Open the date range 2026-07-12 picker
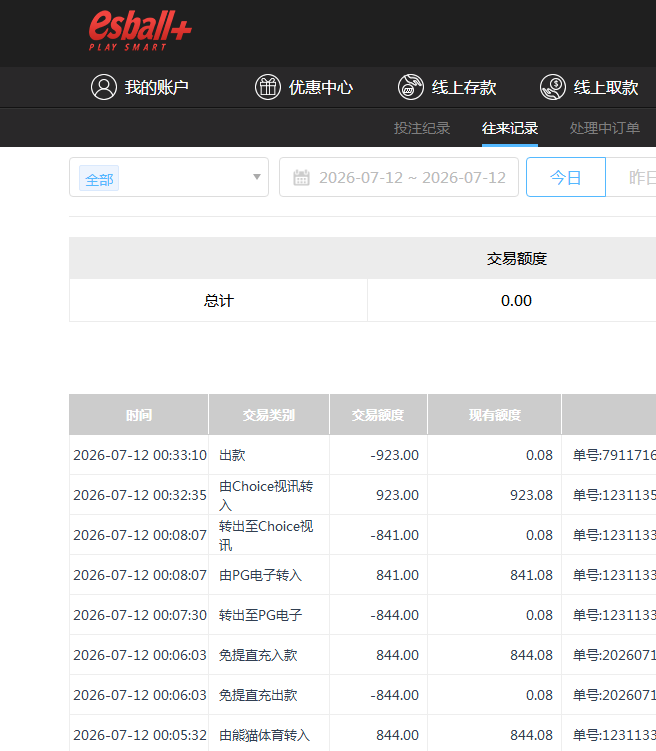656x751 pixels. (x=399, y=177)
